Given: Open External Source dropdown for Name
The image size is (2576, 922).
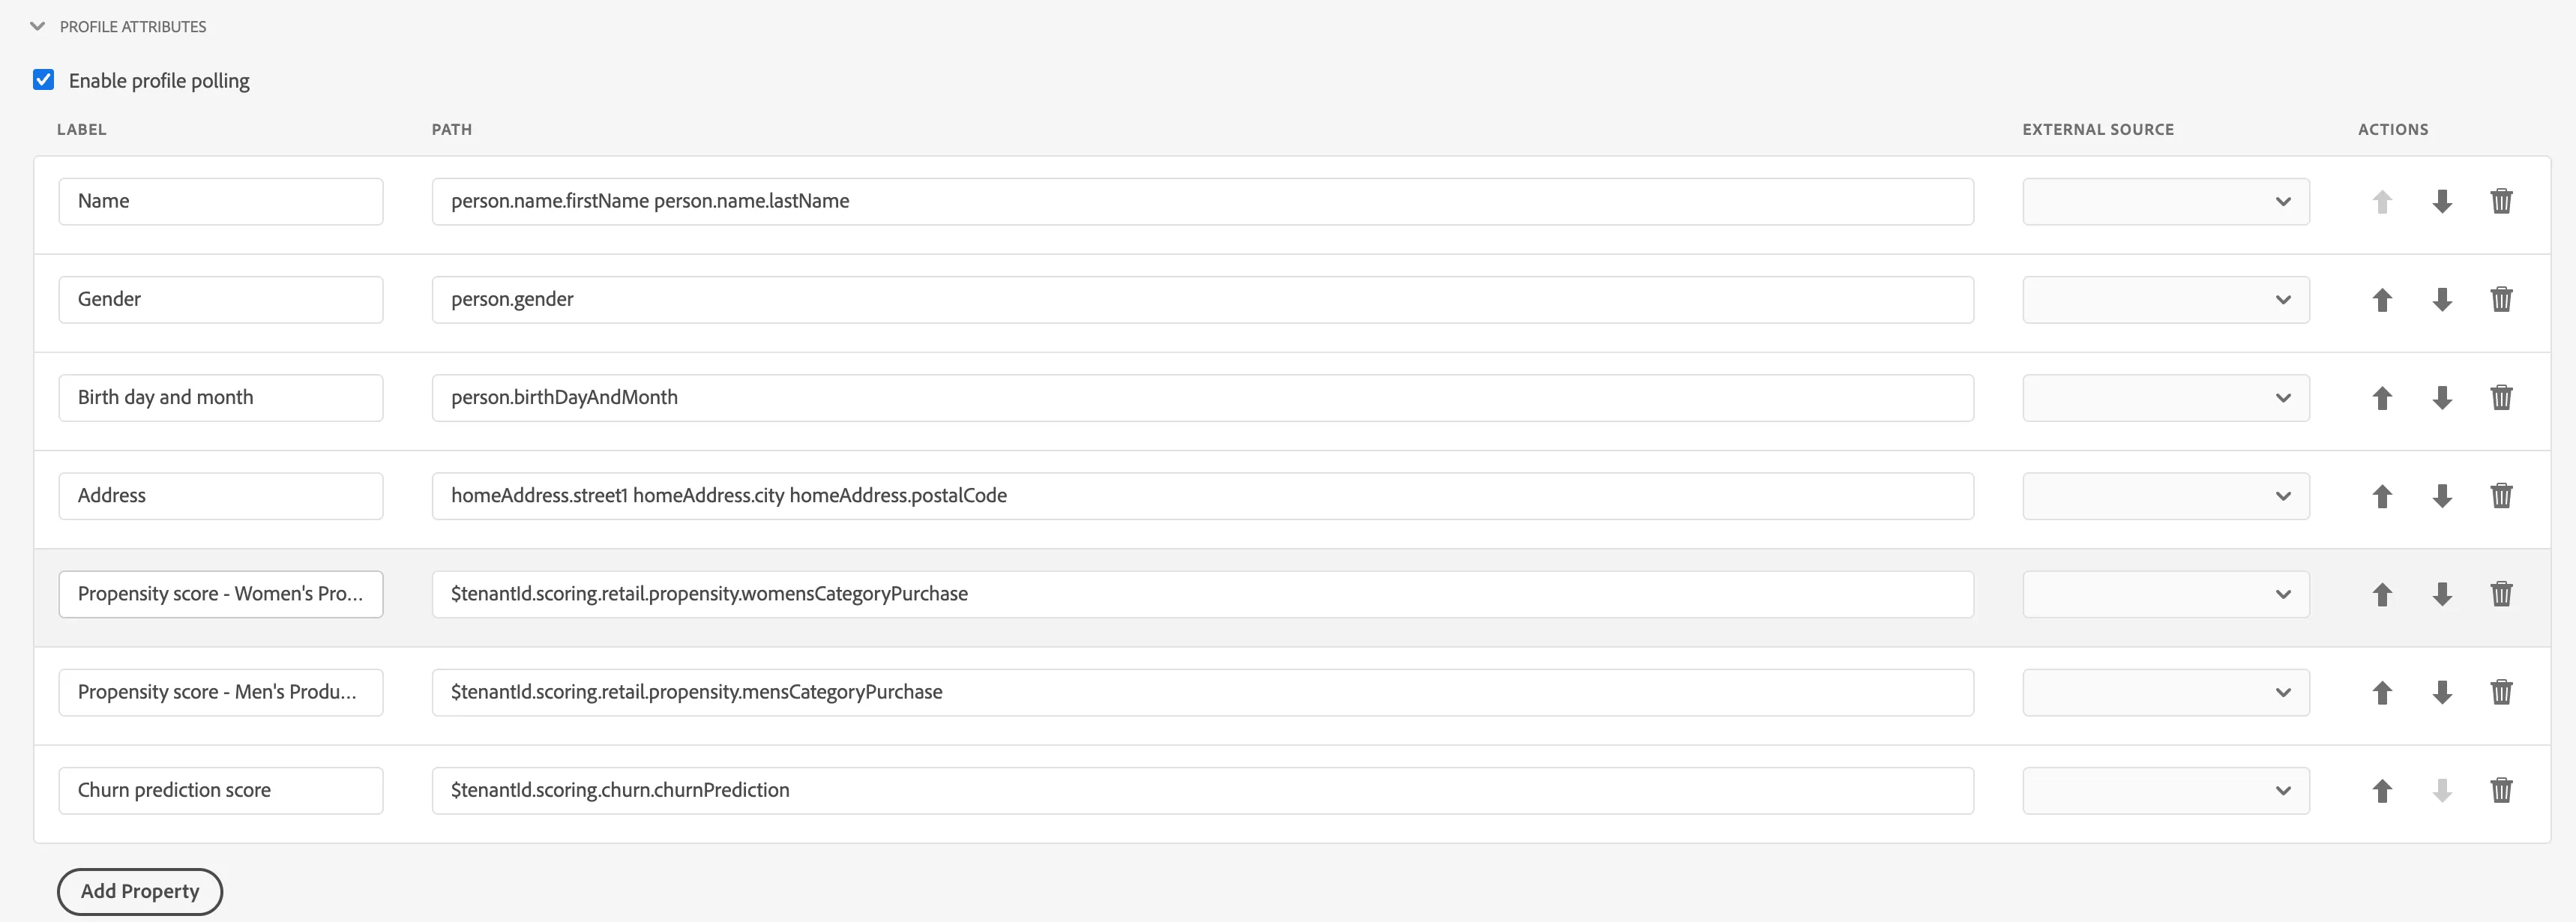Looking at the screenshot, I should click(x=2166, y=202).
